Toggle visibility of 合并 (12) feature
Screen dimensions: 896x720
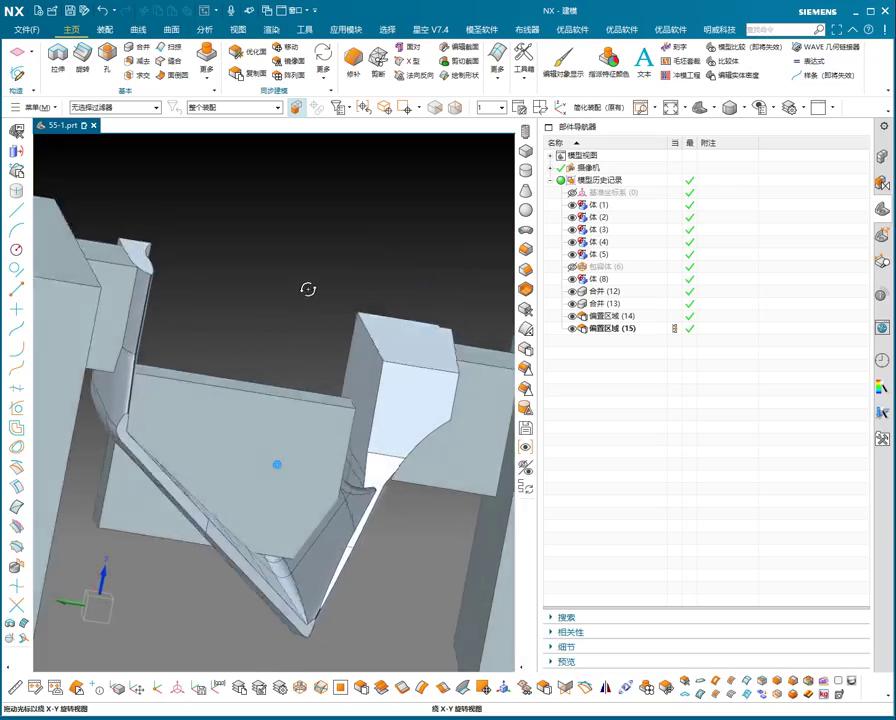point(573,291)
